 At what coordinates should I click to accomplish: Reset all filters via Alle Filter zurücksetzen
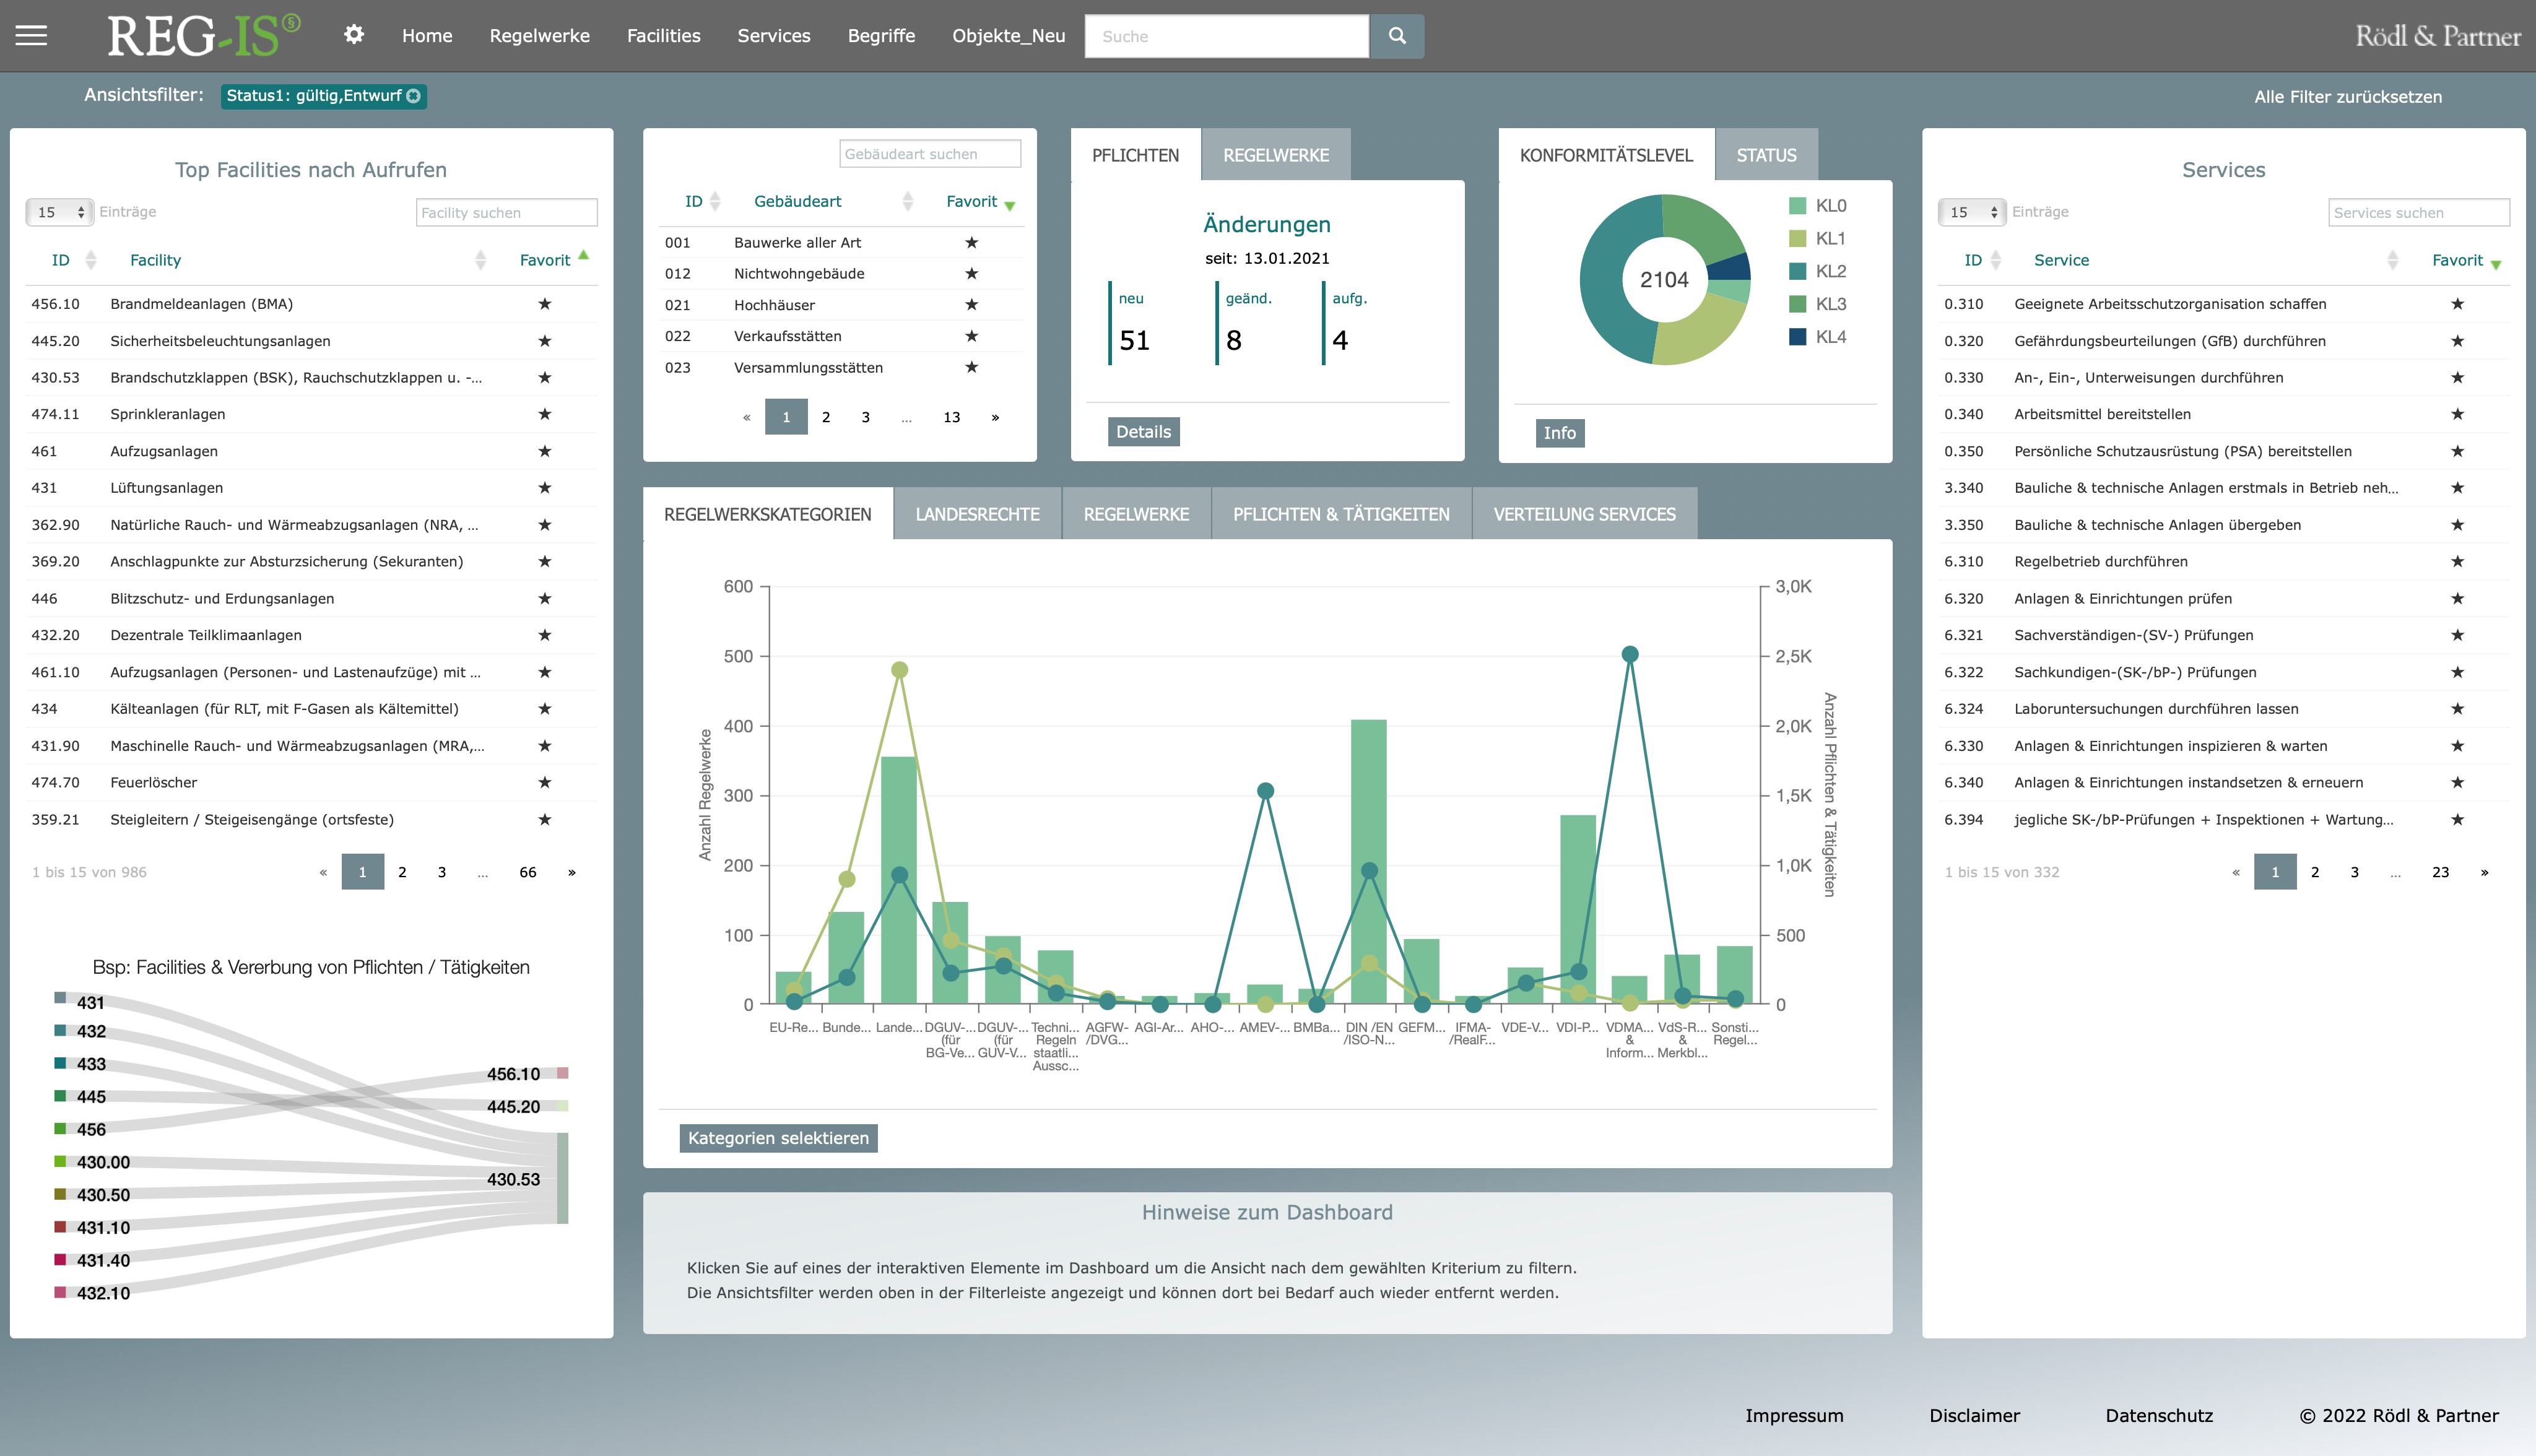pos(2347,97)
